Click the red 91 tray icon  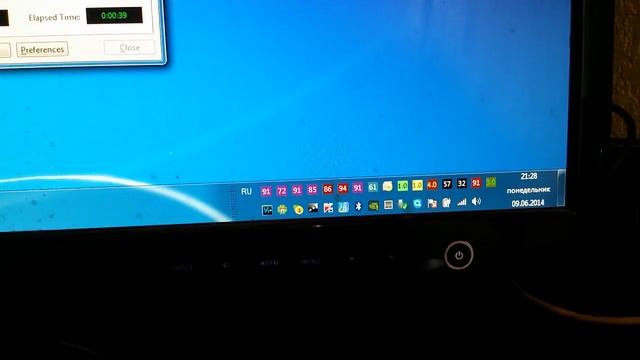pos(476,183)
